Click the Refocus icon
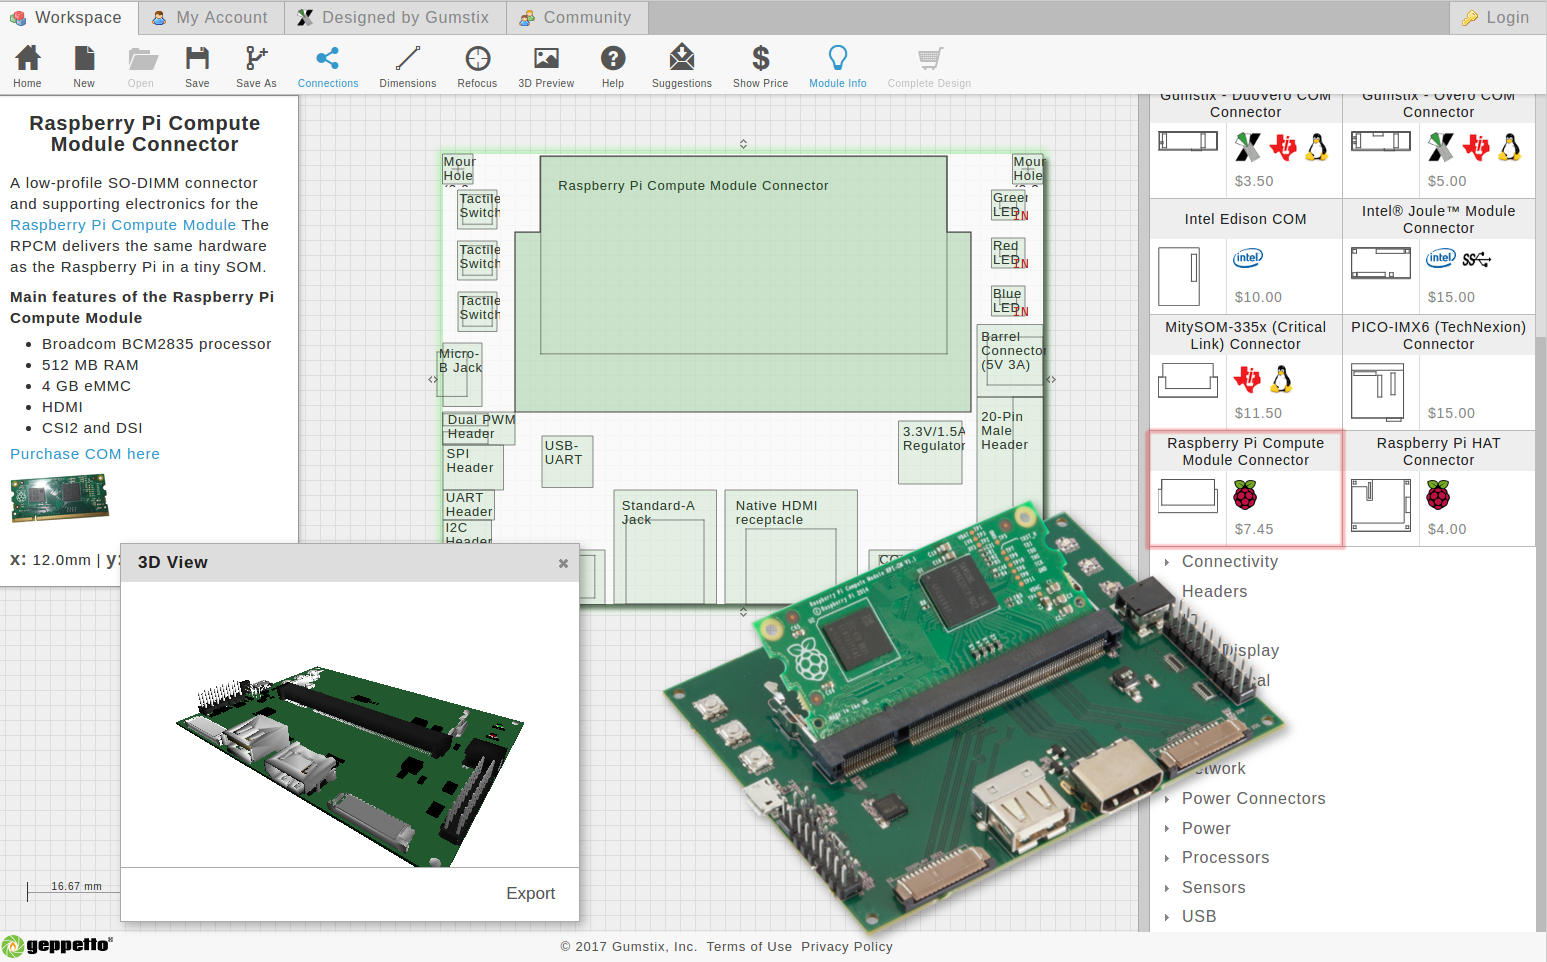The width and height of the screenshot is (1547, 962). [477, 67]
